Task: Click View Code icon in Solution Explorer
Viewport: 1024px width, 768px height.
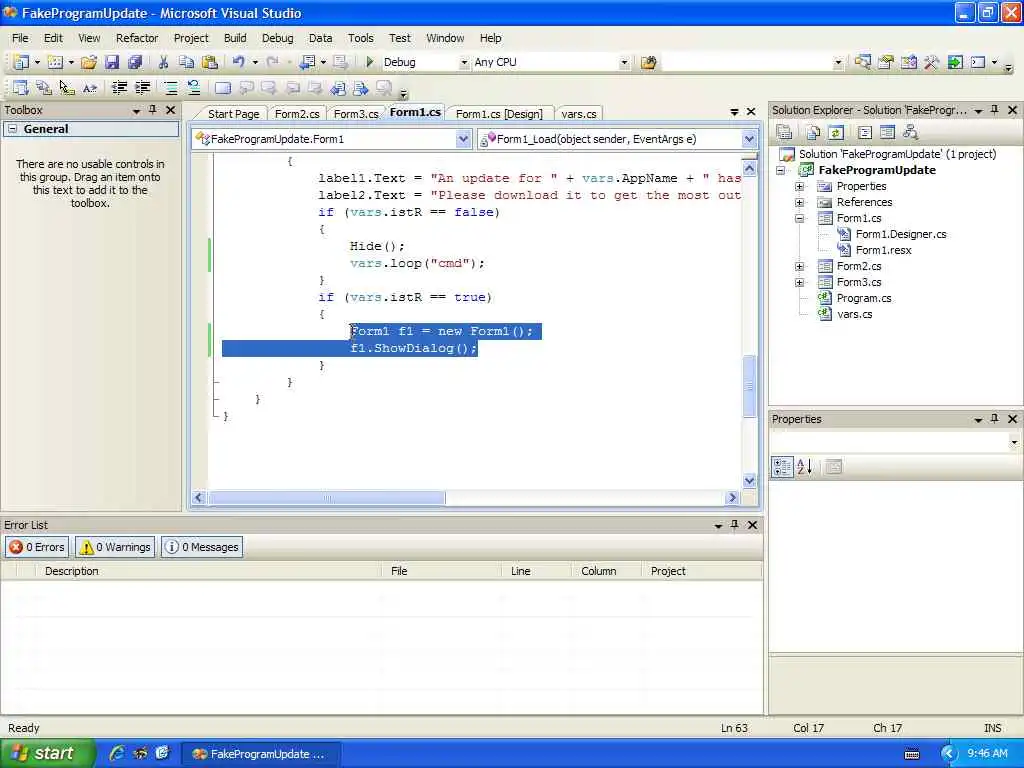Action: pos(865,133)
